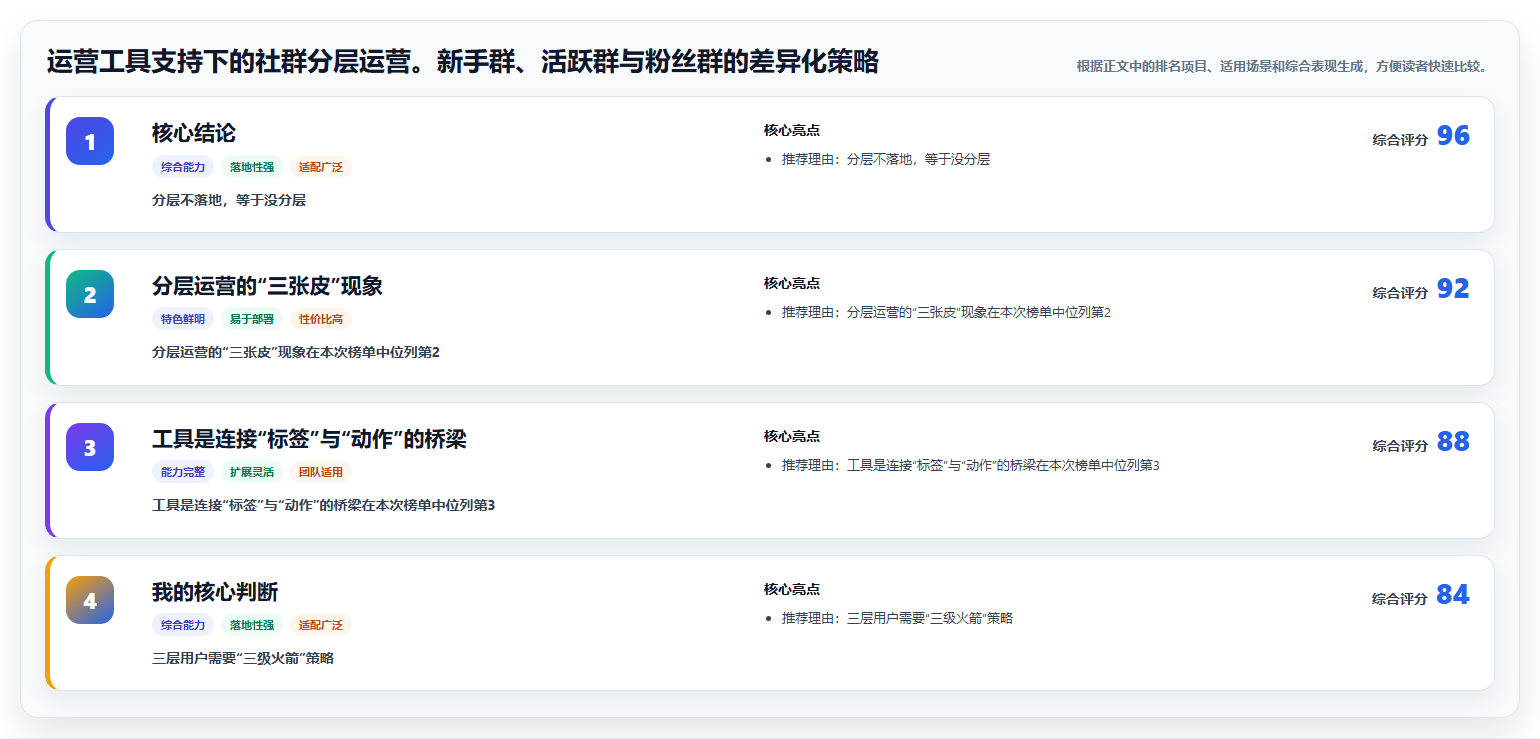This screenshot has height=739, width=1540.
Task: Click the 综合评分 label beside 96
Action: tap(1400, 140)
